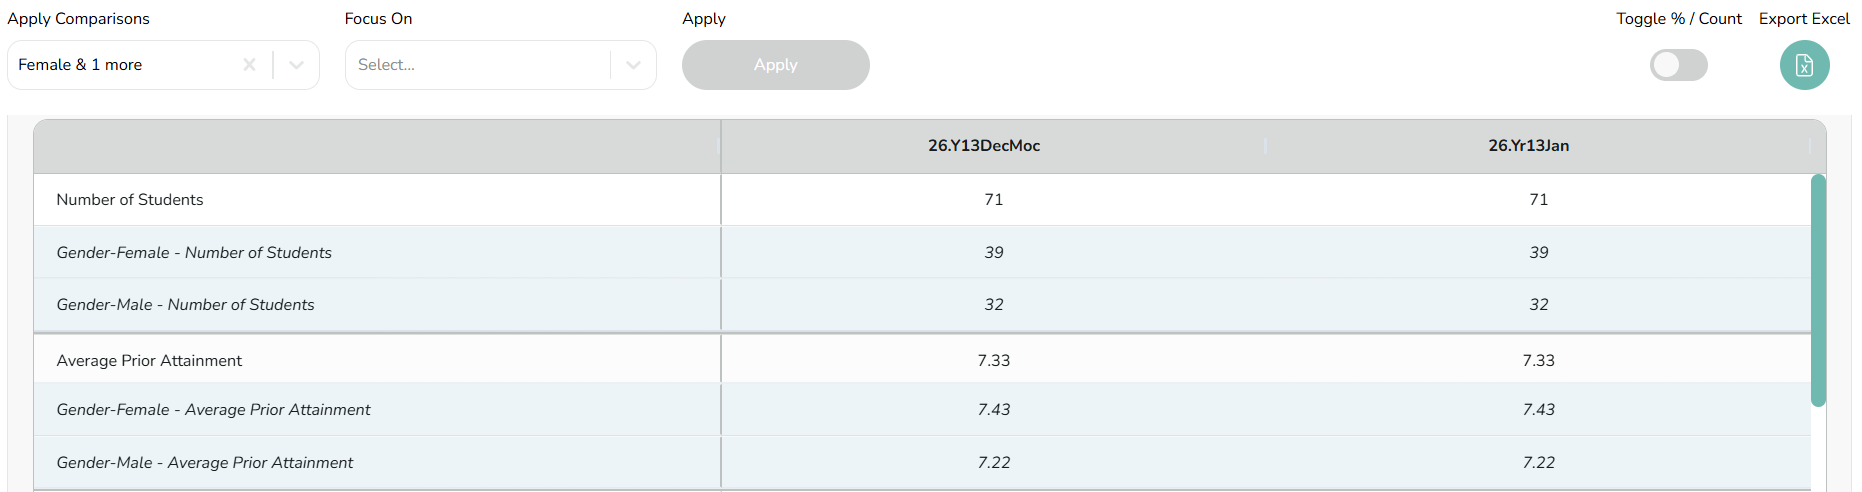
Task: Select Gender-Female - Number of Students row
Action: point(194,253)
